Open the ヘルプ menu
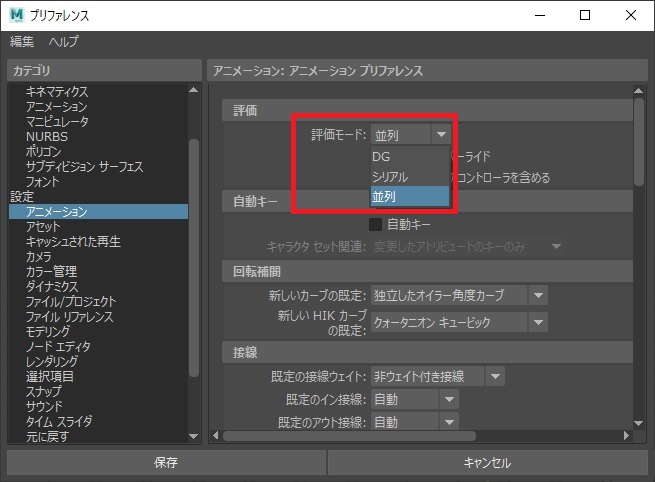Image resolution: width=655 pixels, height=482 pixels. point(63,41)
